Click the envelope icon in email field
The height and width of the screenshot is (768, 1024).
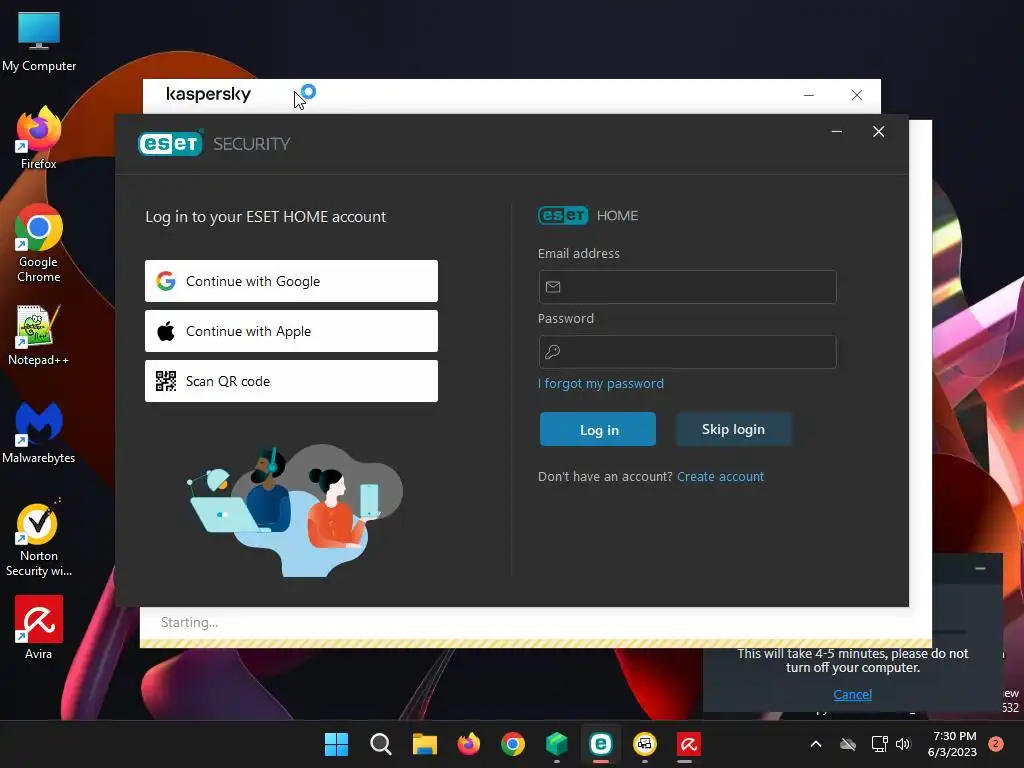pos(553,287)
